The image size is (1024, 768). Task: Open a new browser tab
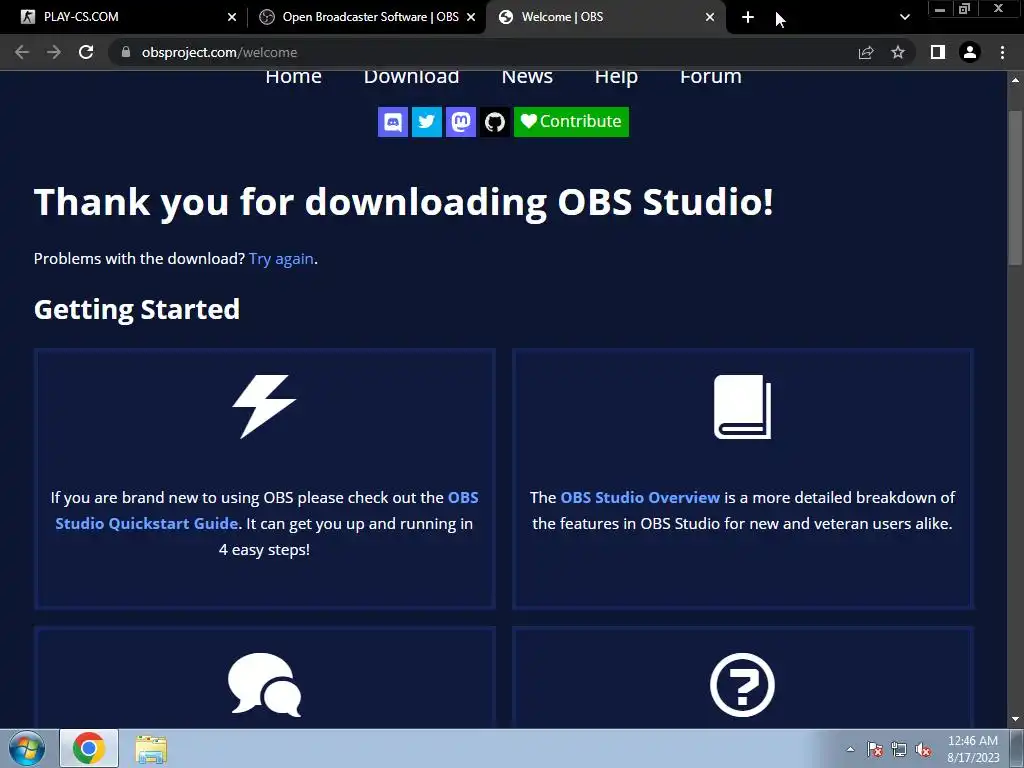[x=748, y=17]
